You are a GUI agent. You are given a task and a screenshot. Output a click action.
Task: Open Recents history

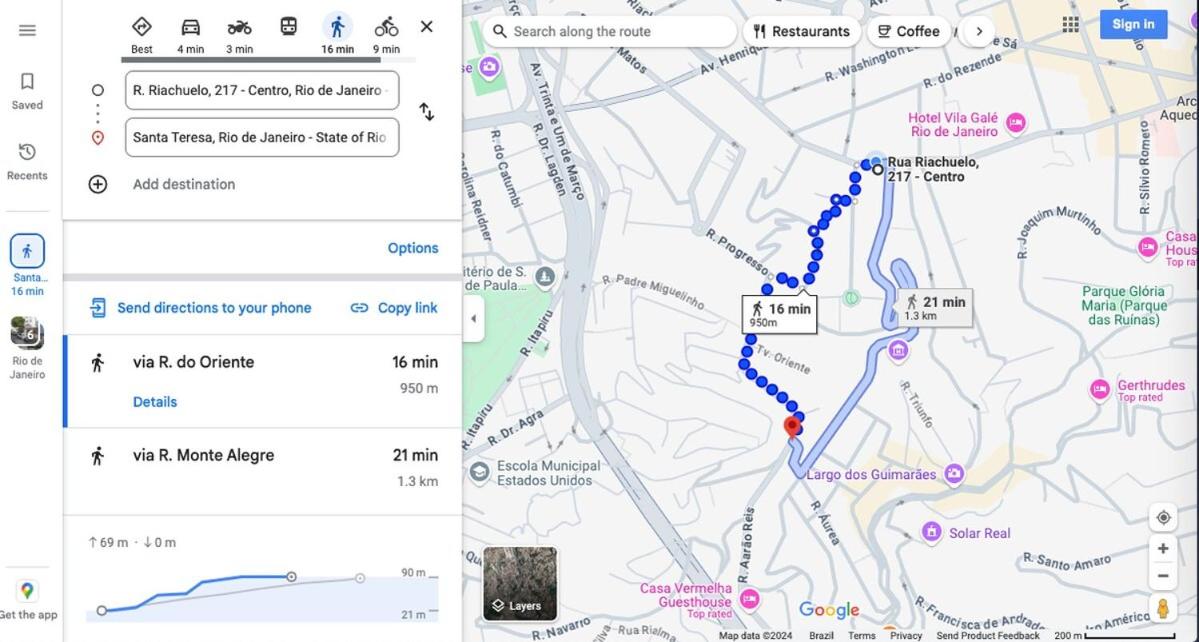click(27, 162)
